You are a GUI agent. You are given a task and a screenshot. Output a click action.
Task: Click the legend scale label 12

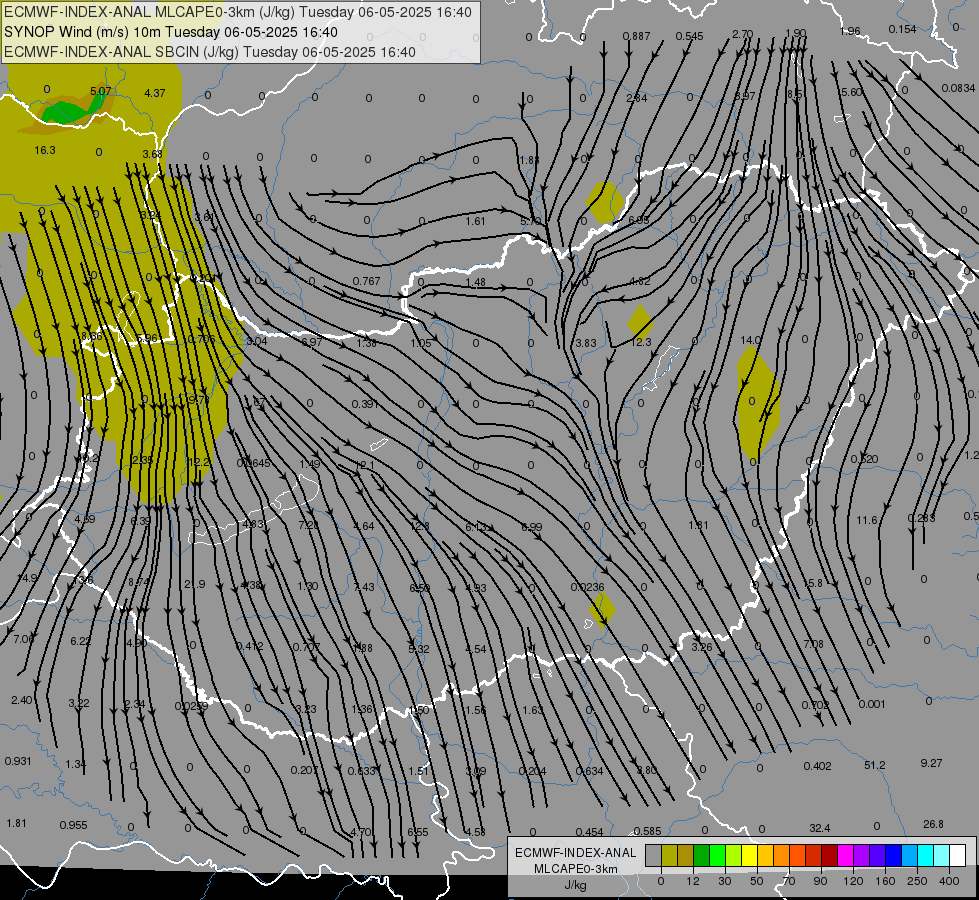pyautogui.click(x=693, y=881)
